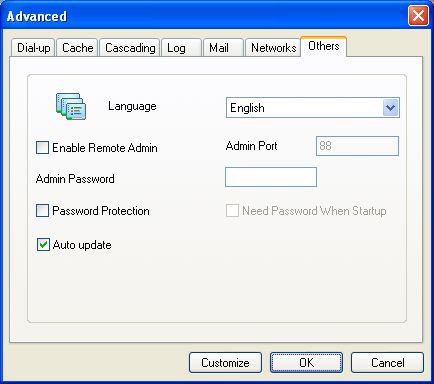Click the language settings icon
The height and width of the screenshot is (384, 434).
tap(71, 106)
